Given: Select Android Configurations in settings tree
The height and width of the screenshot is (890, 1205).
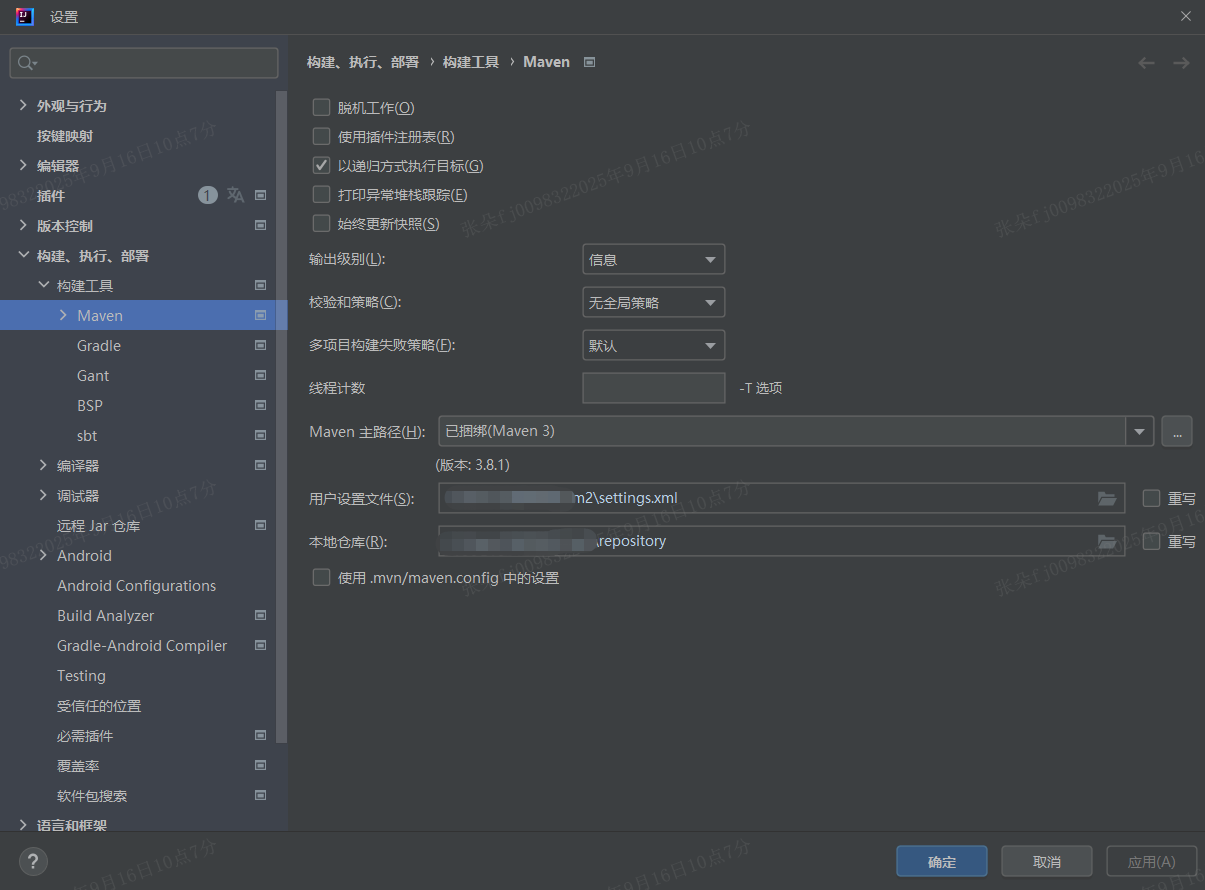Looking at the screenshot, I should tap(137, 585).
